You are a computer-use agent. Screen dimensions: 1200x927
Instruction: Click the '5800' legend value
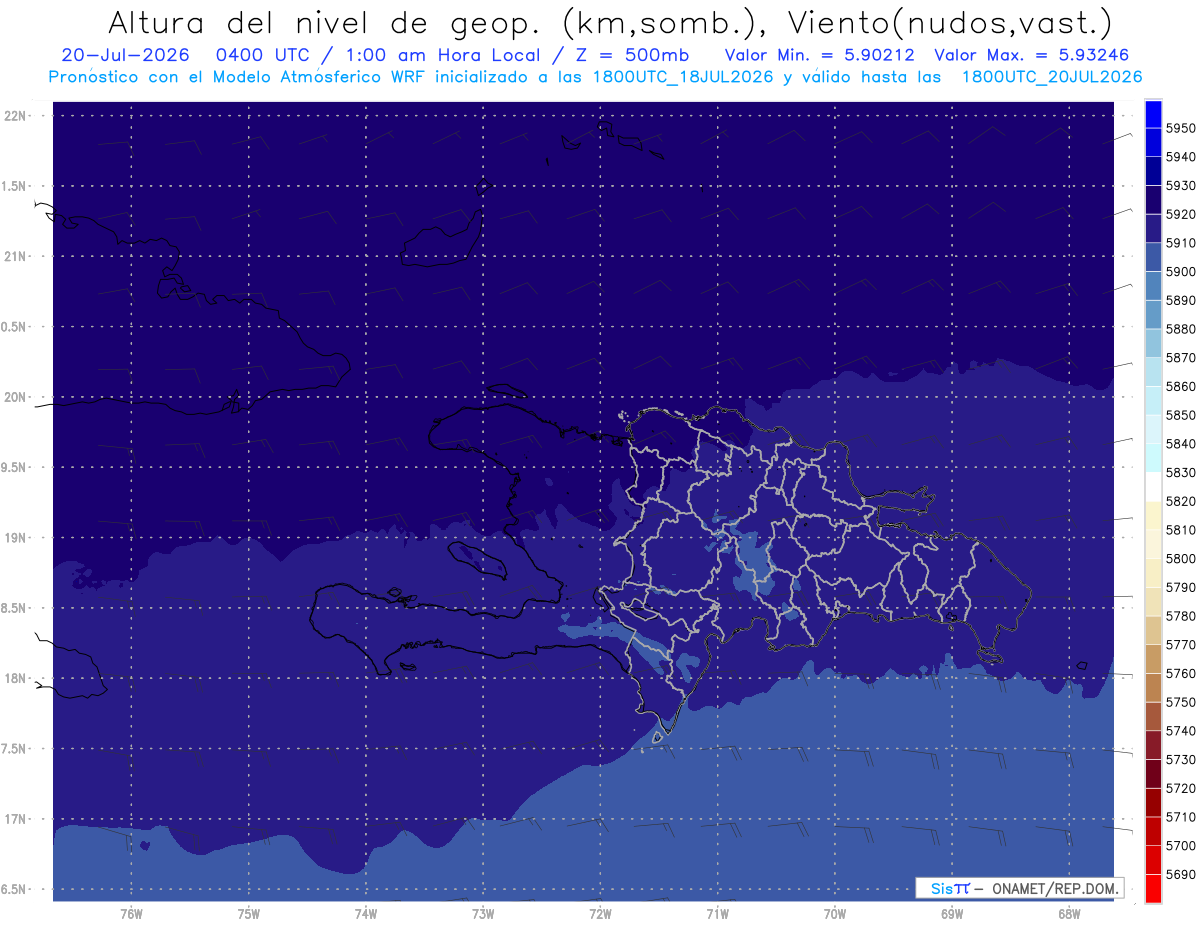tap(1181, 559)
